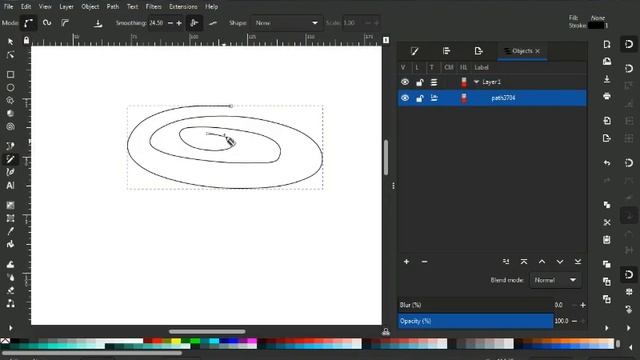Decrease Smoothing value with minus

coord(170,23)
